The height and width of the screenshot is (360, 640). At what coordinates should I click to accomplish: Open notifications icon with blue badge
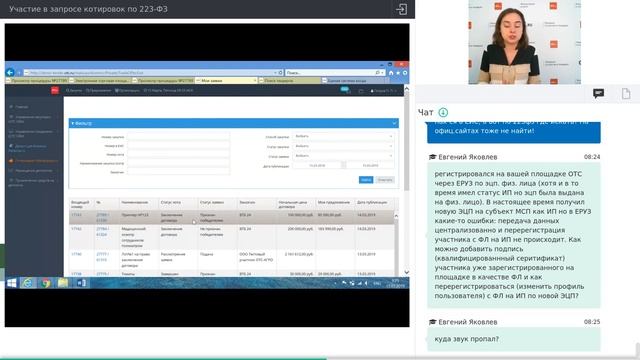click(x=345, y=90)
